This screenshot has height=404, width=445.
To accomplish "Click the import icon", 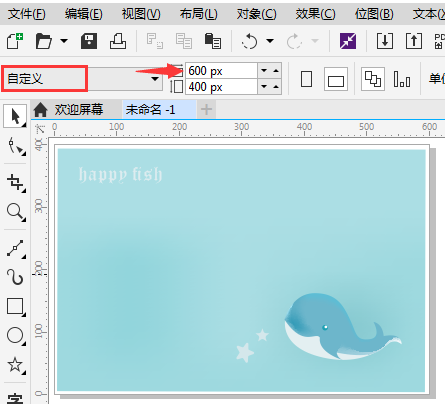I will tap(385, 41).
